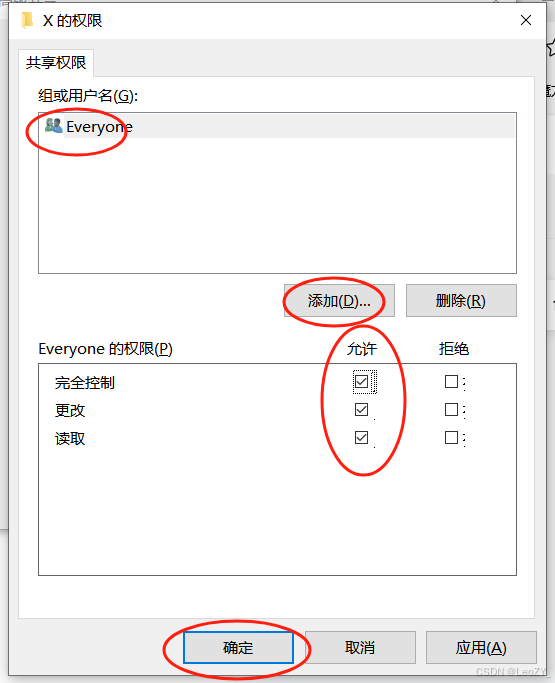555x683 pixels.
Task: Toggle 允许 checkbox for 读取
Action: [361, 437]
